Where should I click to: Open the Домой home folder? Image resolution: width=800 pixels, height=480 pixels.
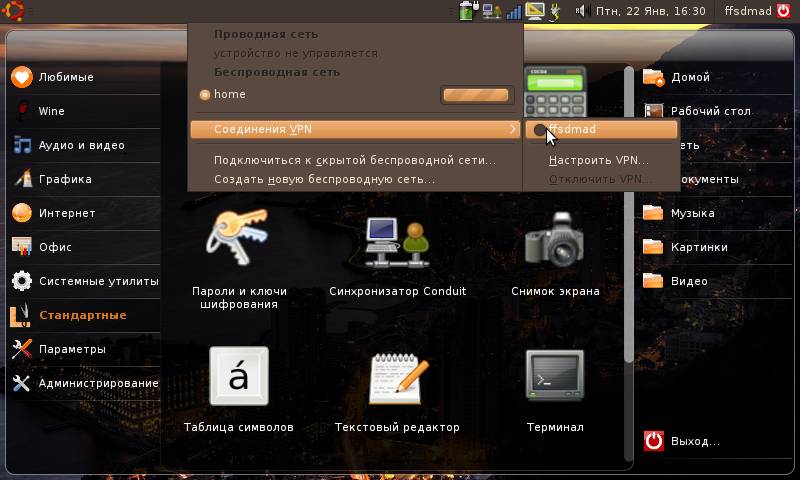(717, 78)
